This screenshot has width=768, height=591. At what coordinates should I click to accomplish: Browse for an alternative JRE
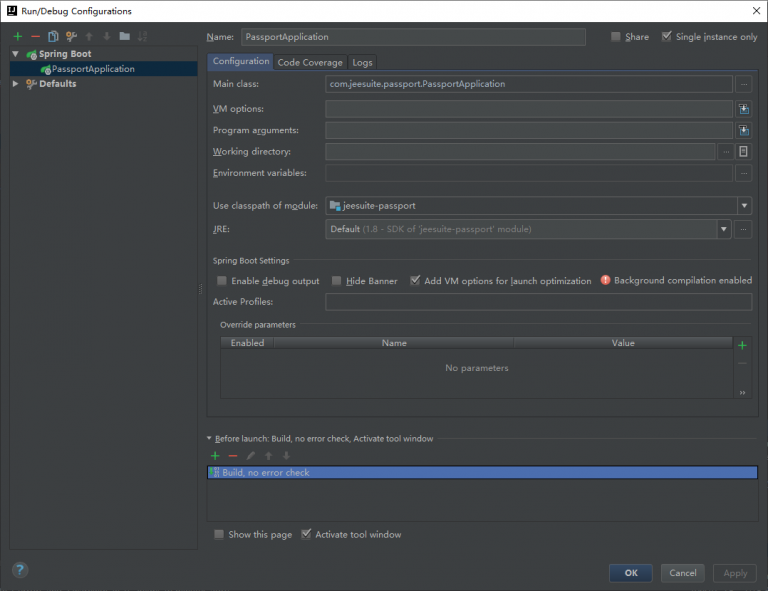[743, 229]
